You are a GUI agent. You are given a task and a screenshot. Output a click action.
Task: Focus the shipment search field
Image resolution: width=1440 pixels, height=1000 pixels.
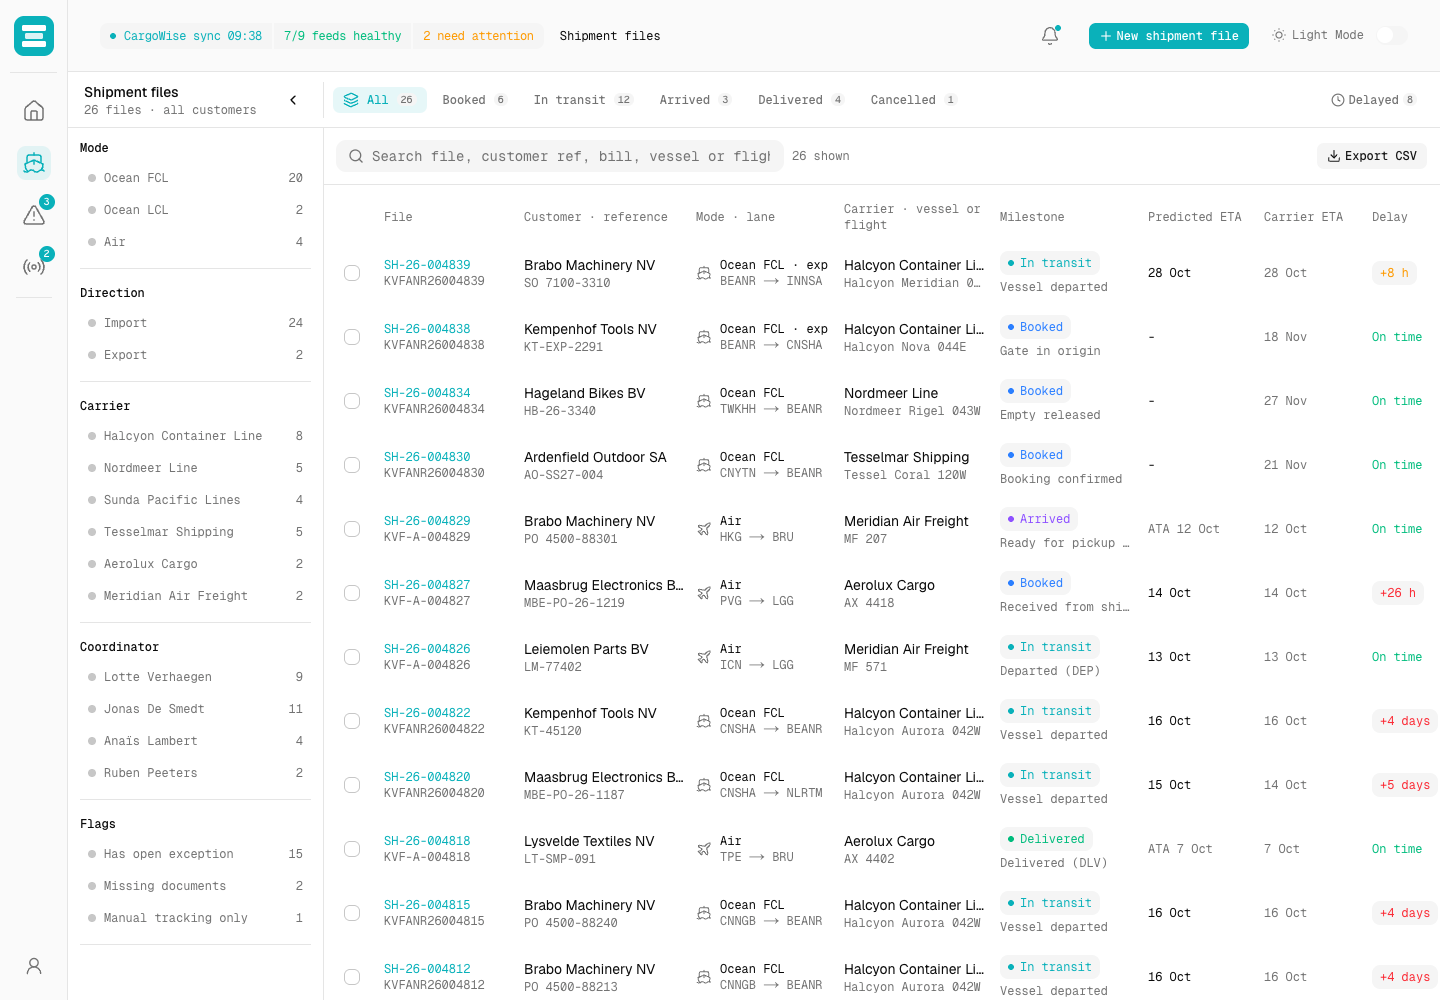(558, 156)
